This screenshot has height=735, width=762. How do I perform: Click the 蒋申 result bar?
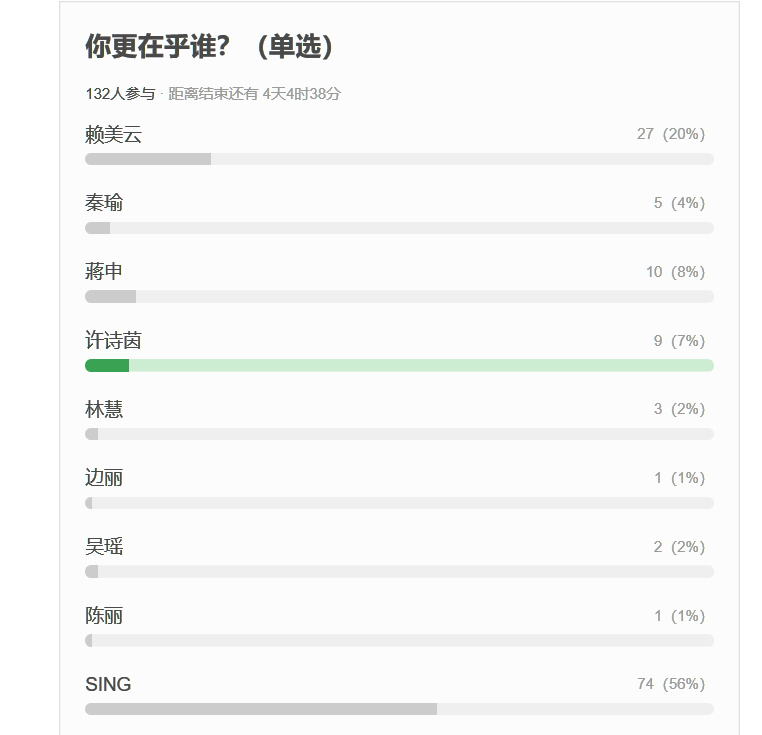tap(399, 297)
